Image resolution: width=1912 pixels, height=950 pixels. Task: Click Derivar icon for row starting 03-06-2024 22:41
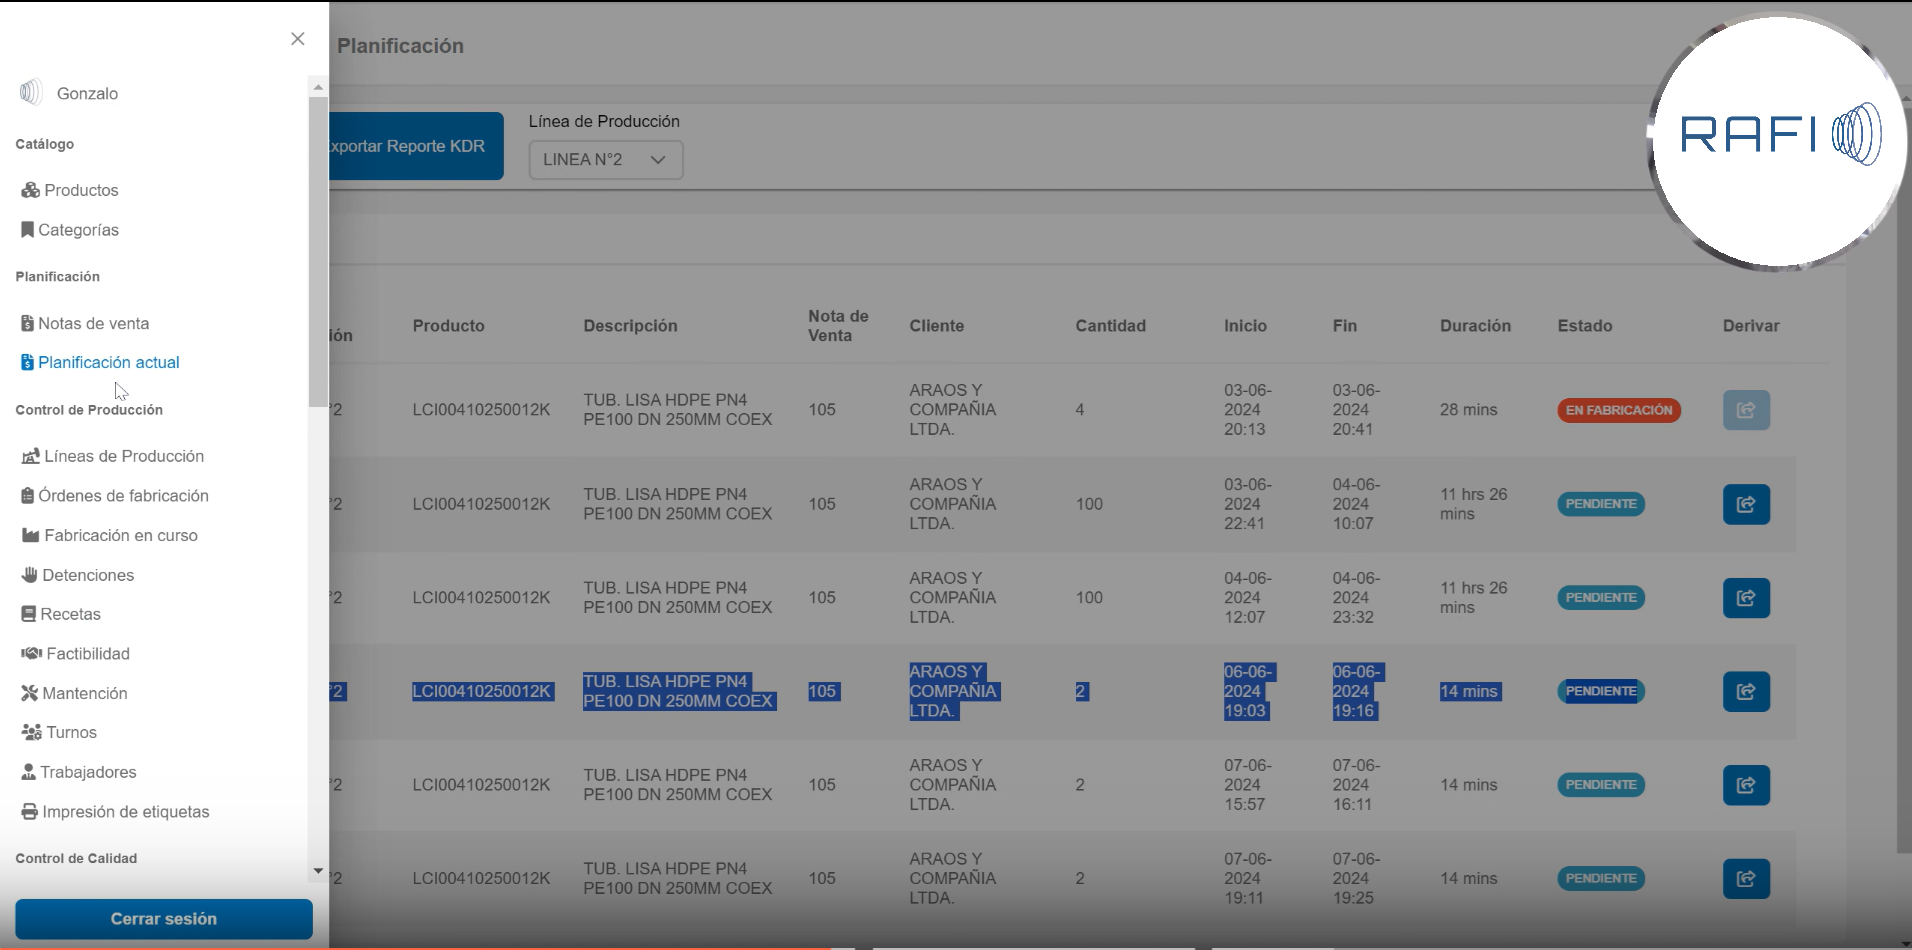(x=1746, y=504)
